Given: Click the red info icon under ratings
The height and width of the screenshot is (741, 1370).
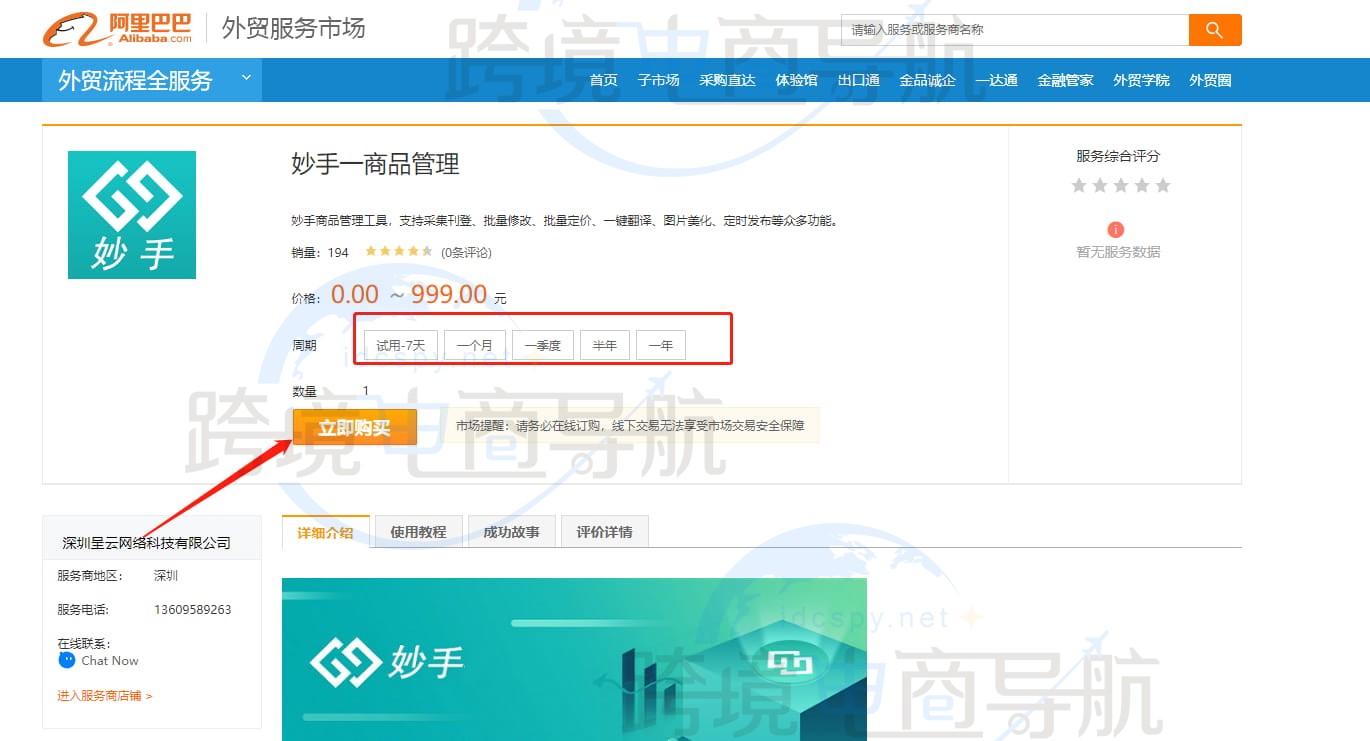Looking at the screenshot, I should click(1117, 230).
